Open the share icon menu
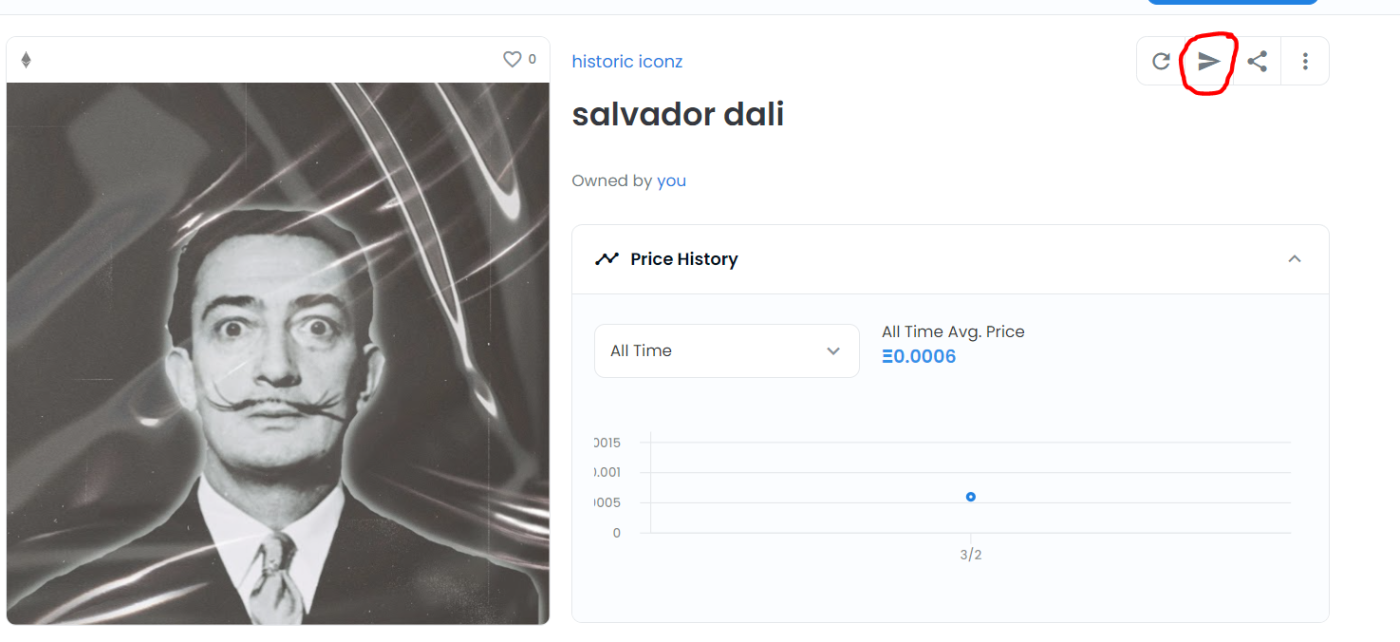Image resolution: width=1400 pixels, height=642 pixels. pyautogui.click(x=1257, y=61)
